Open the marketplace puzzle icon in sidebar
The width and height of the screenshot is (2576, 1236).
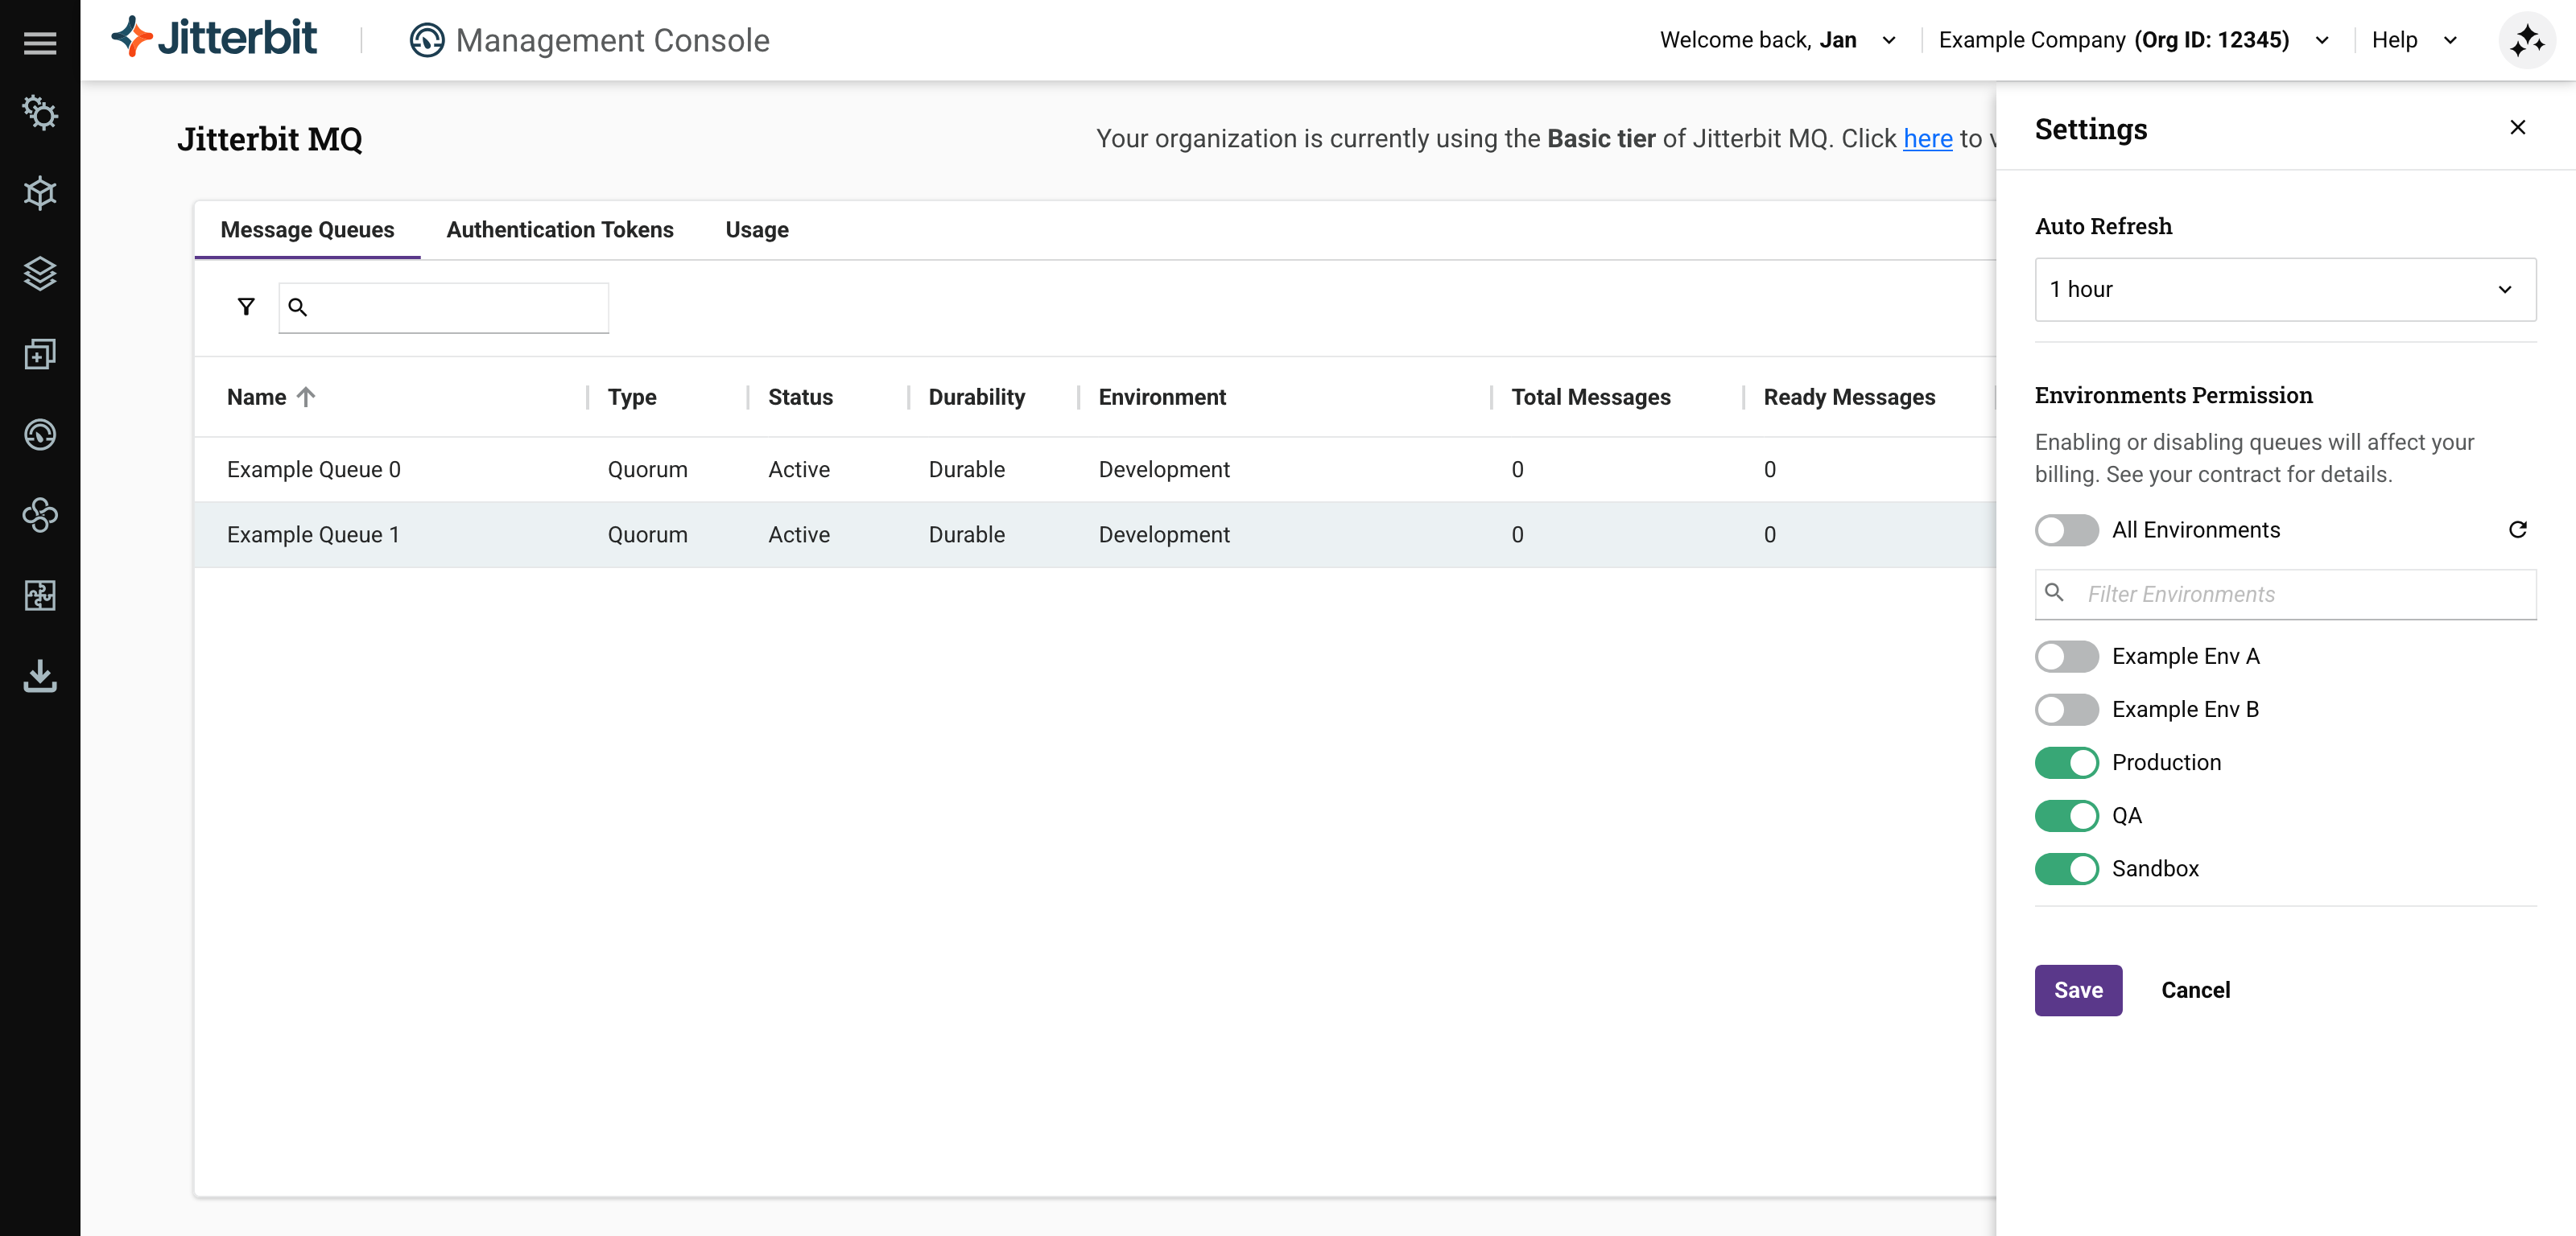tap(39, 596)
